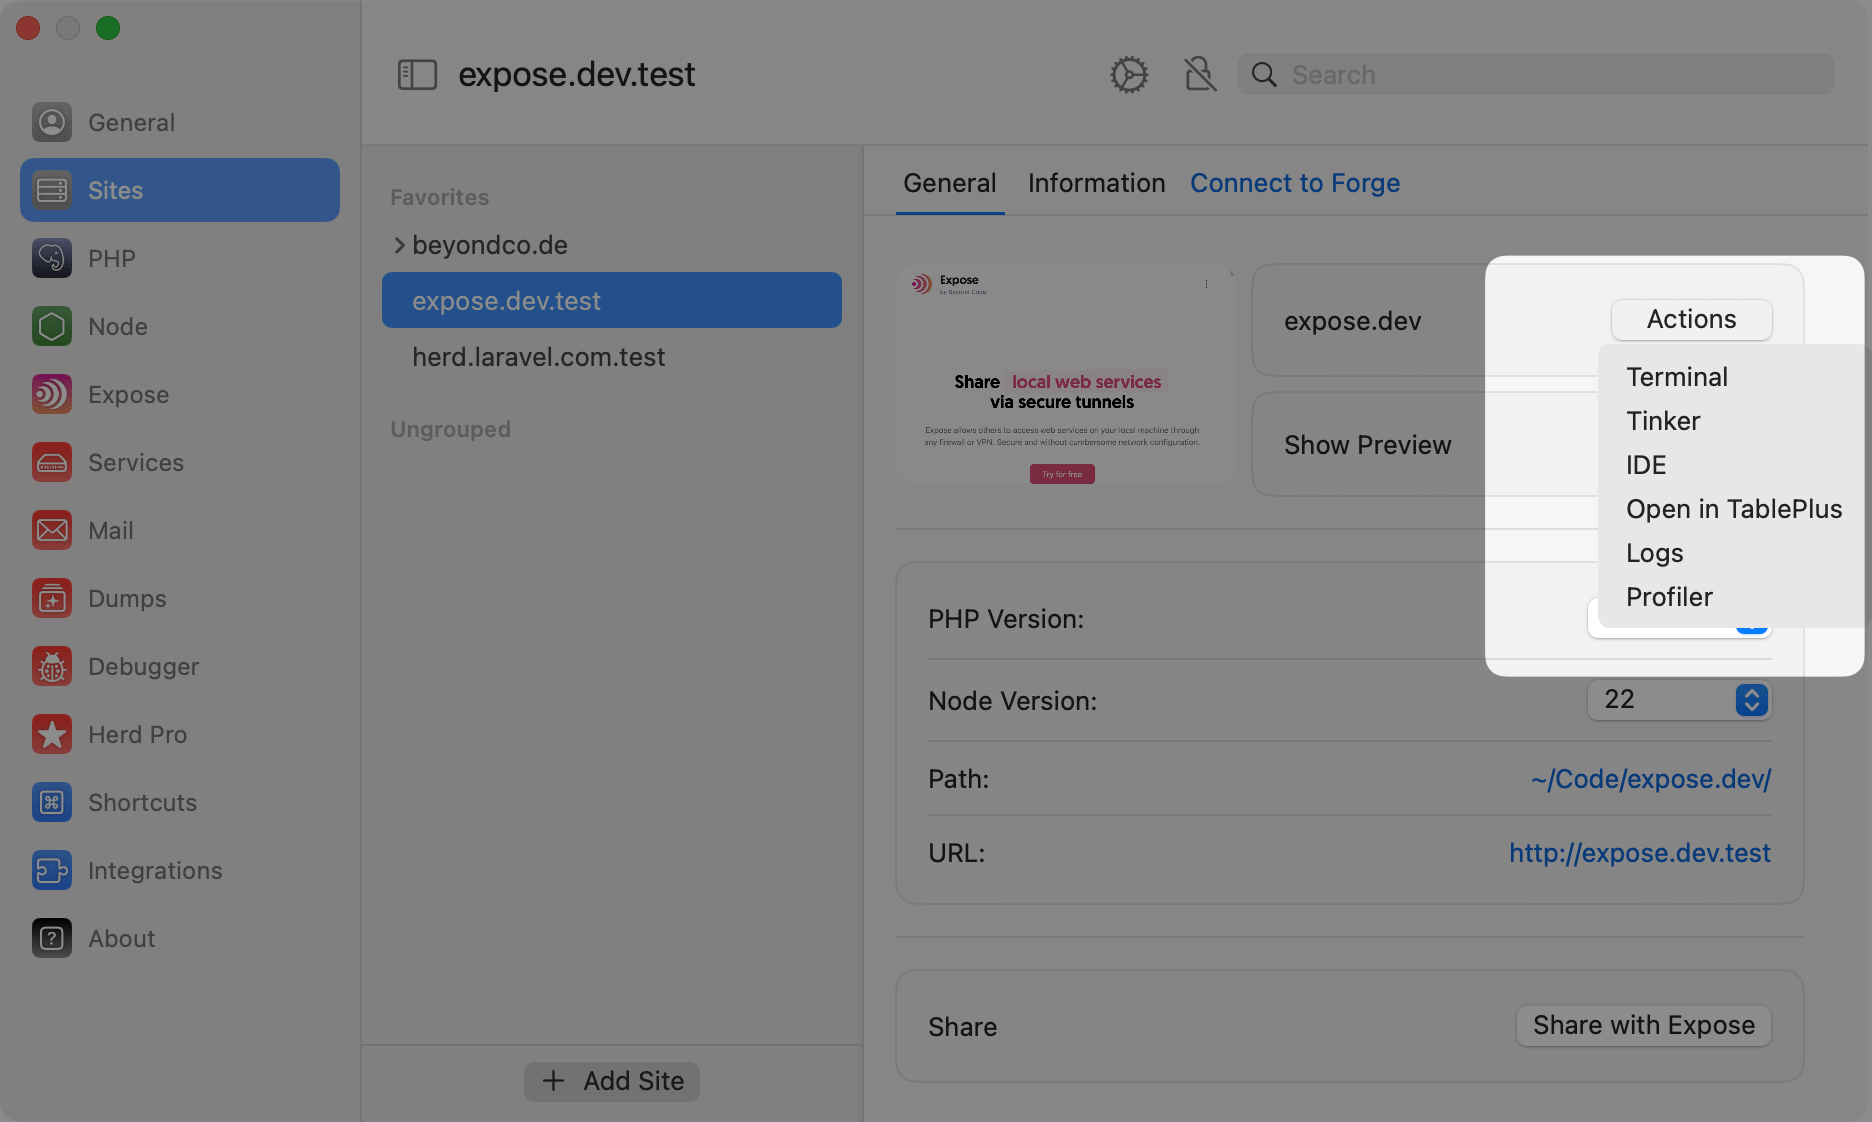Open the Node hexagon icon
The width and height of the screenshot is (1872, 1122).
pos(52,326)
